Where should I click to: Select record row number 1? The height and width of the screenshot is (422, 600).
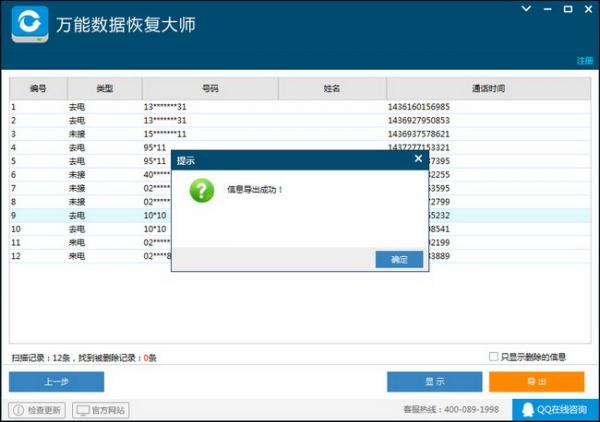tap(300, 107)
